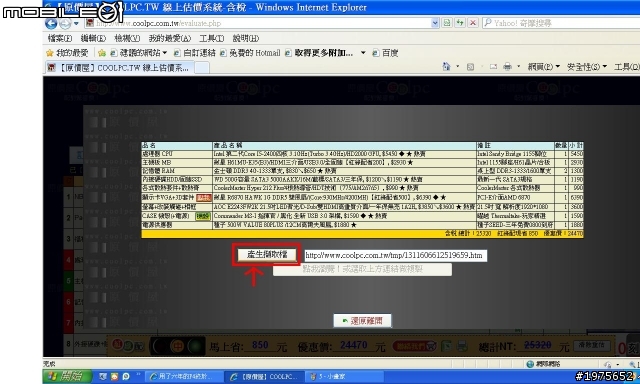
Task: Click the 點我瀏覽!或選取上方連結做複製 button
Action: point(362,269)
